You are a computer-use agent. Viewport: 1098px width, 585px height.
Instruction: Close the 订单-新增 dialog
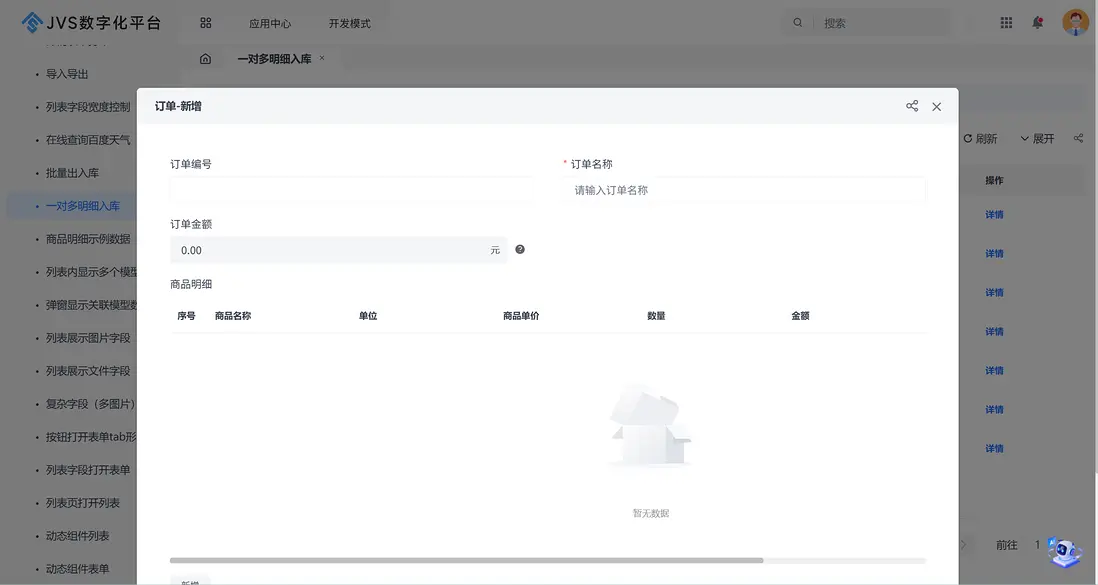936,106
